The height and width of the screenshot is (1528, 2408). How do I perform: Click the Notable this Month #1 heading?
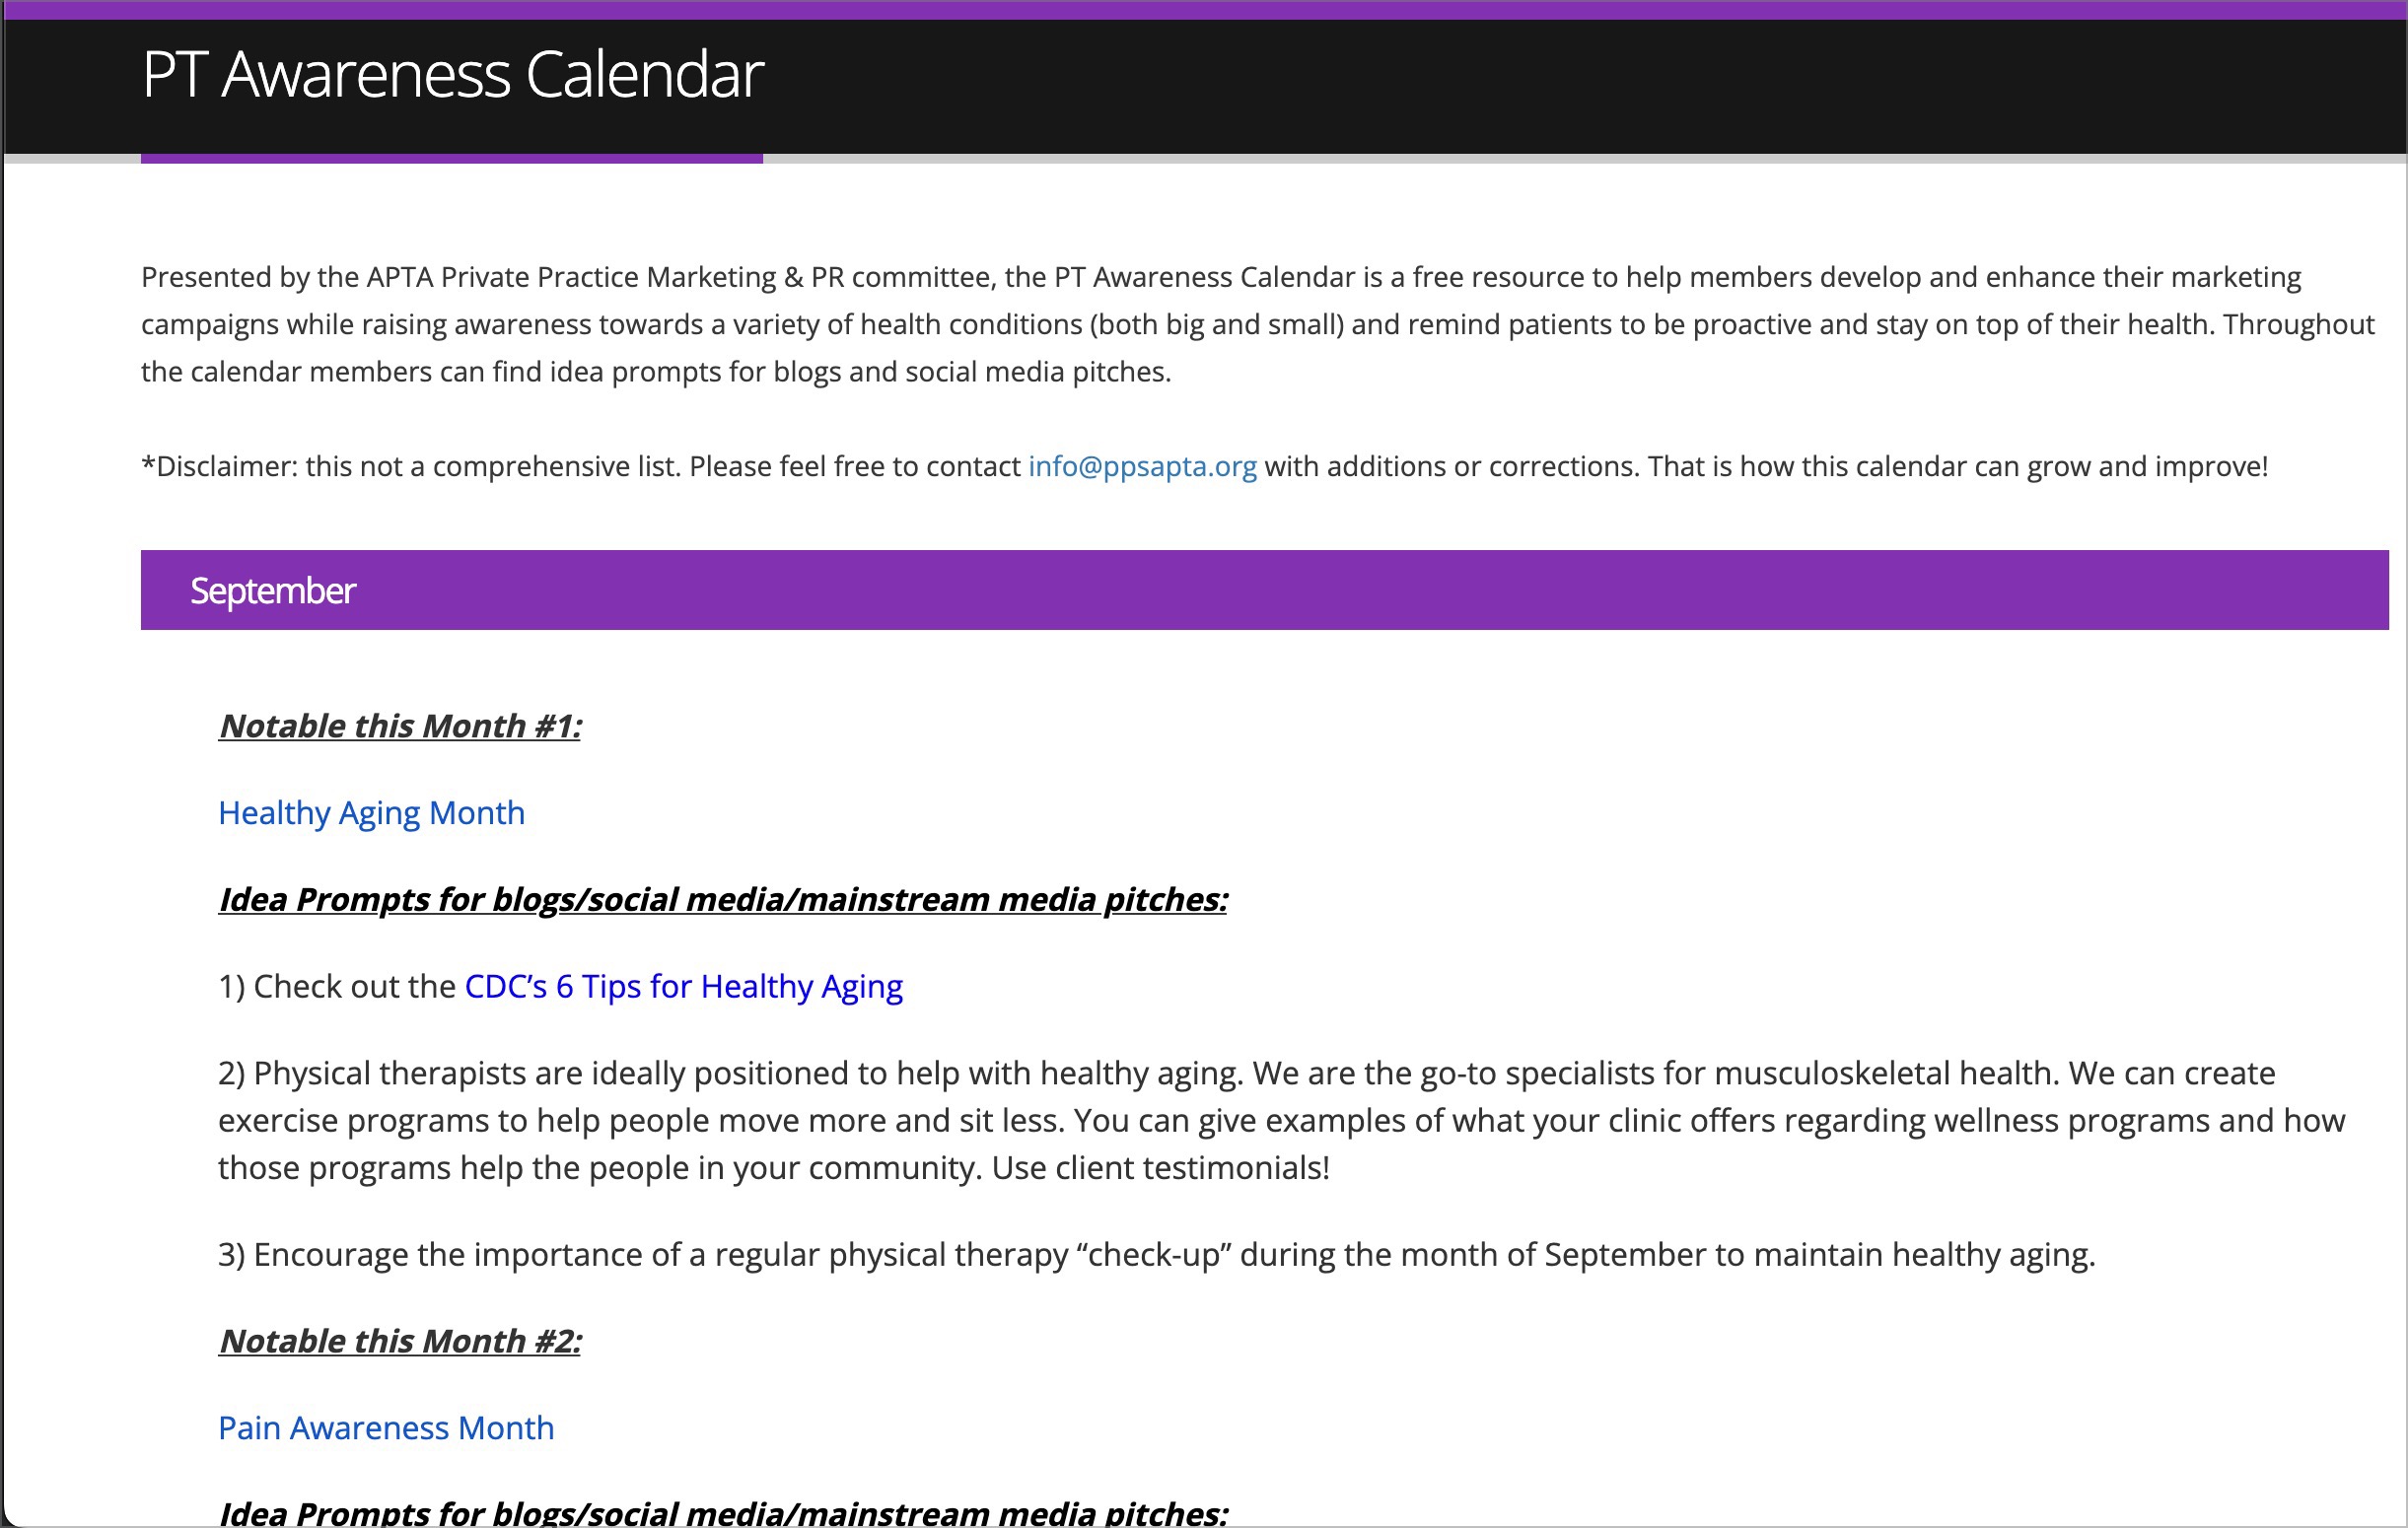click(x=400, y=726)
